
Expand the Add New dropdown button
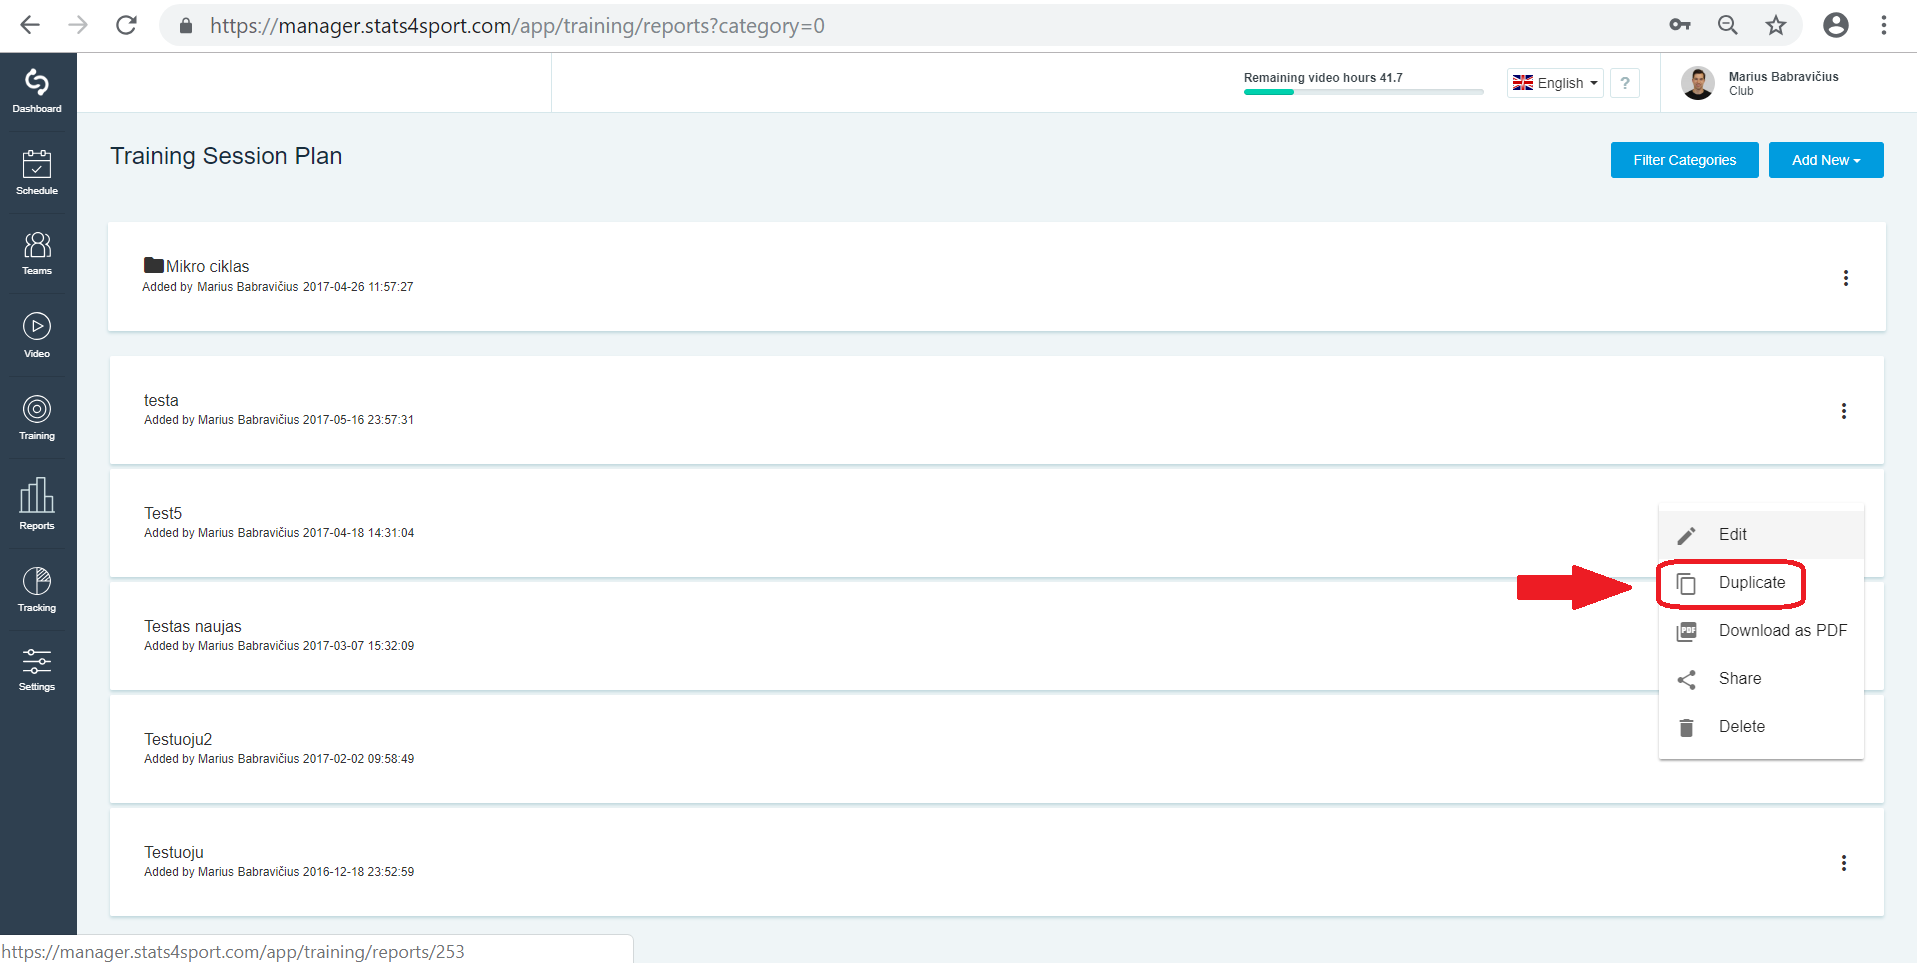click(x=1826, y=160)
